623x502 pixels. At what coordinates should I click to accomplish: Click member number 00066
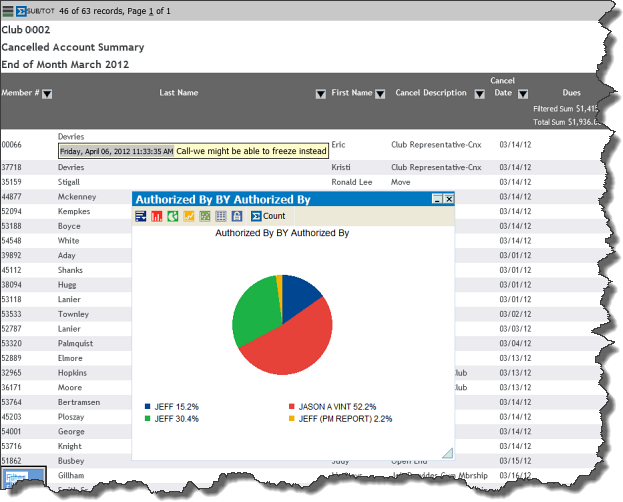pyautogui.click(x=12, y=145)
